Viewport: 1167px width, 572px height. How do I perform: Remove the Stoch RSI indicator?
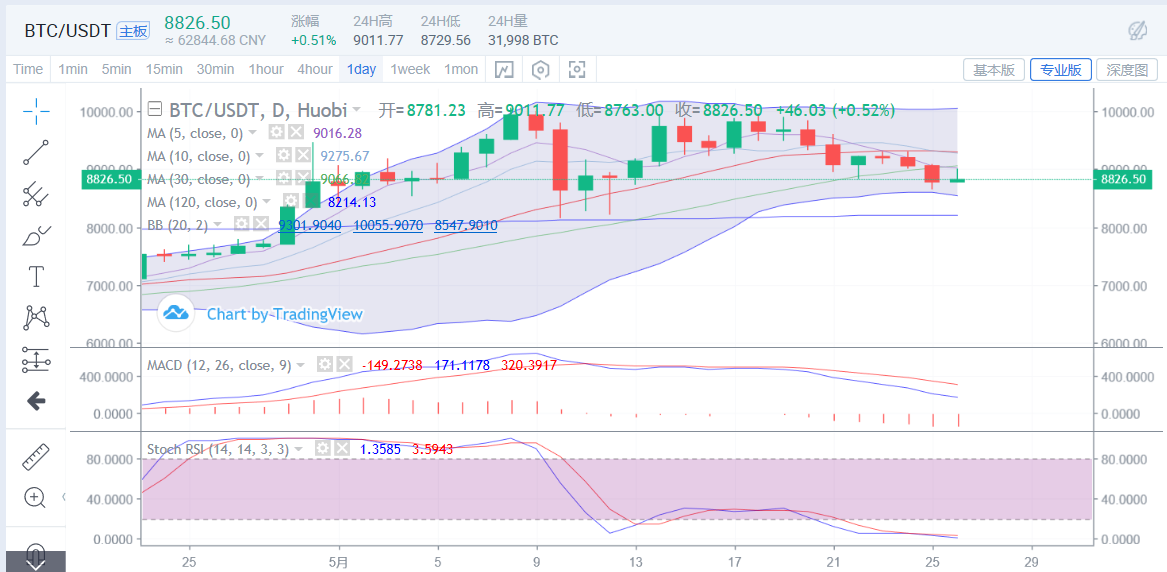(342, 449)
